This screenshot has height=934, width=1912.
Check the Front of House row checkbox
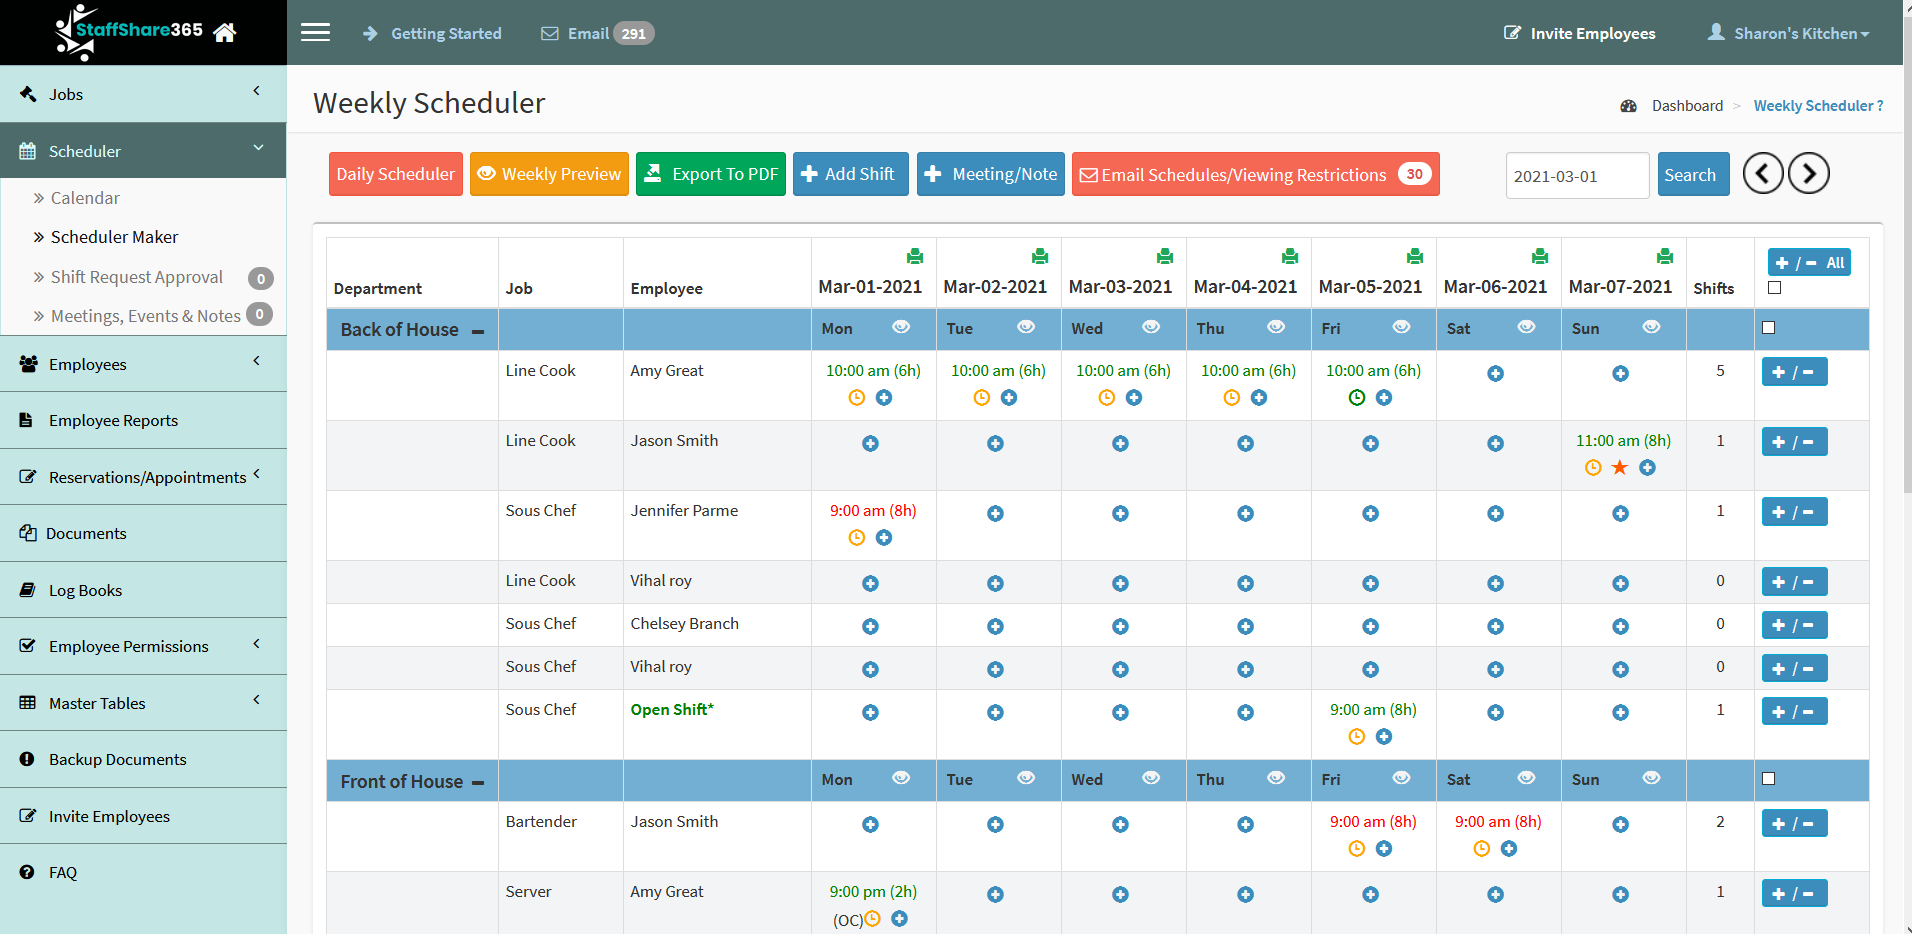1768,779
